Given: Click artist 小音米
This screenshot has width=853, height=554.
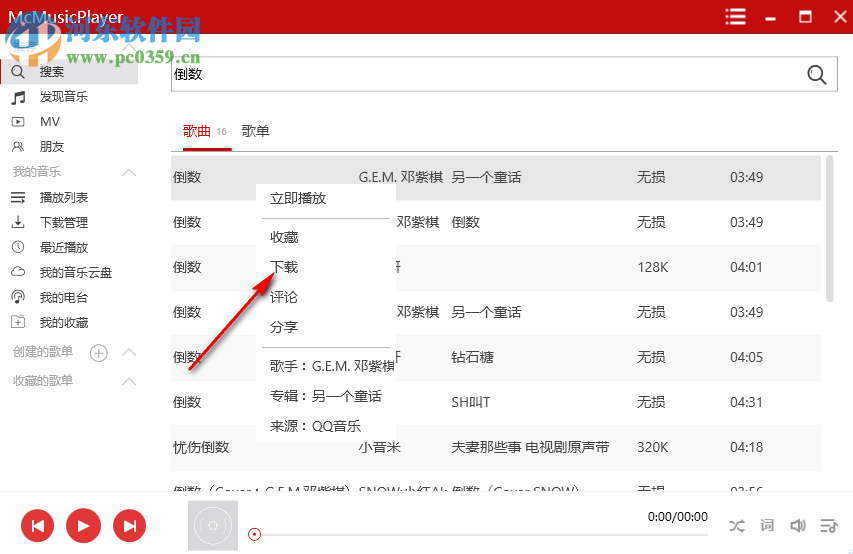Looking at the screenshot, I should (380, 447).
